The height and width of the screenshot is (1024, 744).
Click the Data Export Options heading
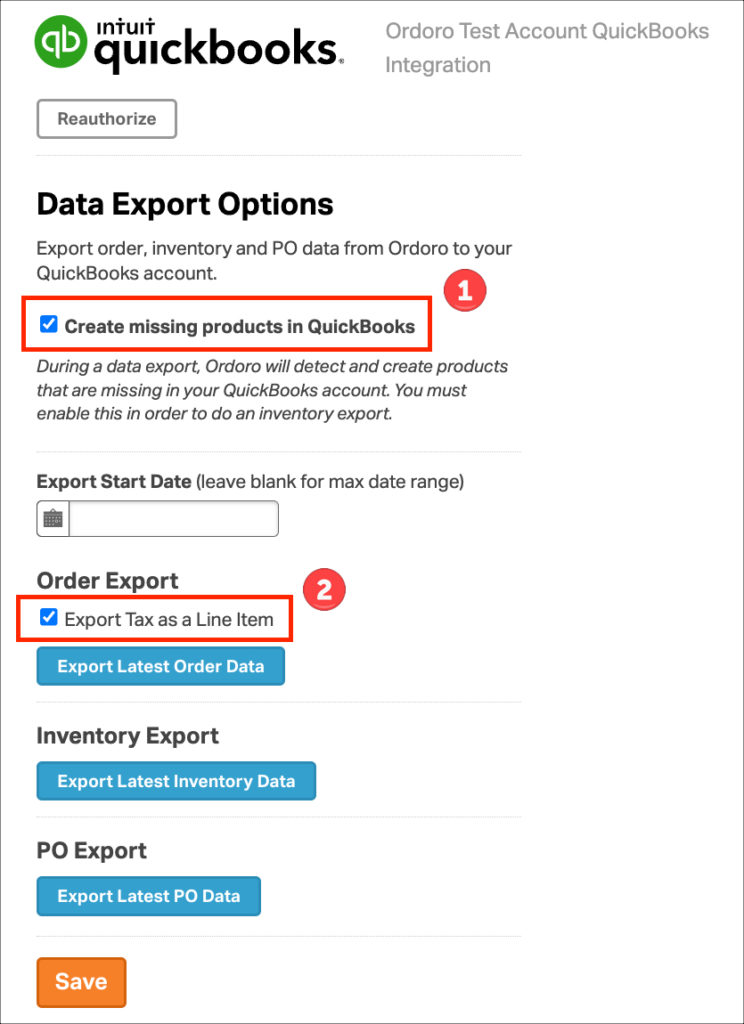(x=185, y=204)
